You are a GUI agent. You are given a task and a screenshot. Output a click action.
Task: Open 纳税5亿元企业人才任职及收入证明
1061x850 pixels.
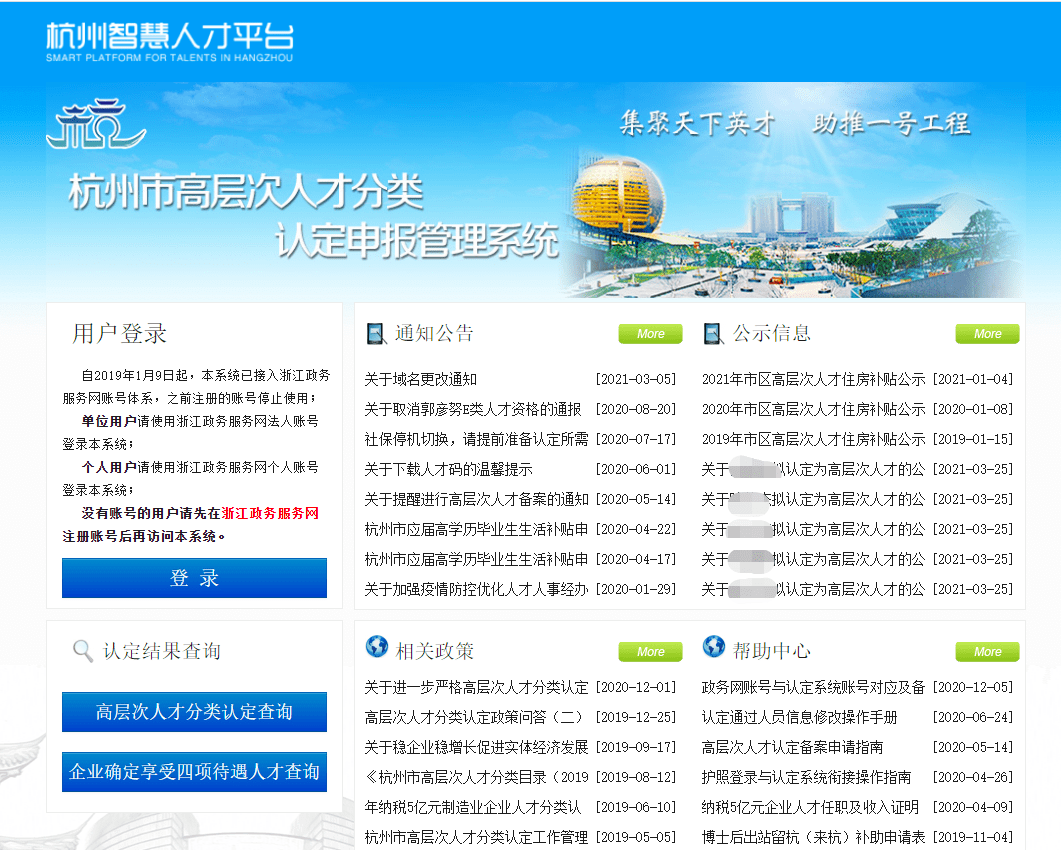click(x=810, y=807)
